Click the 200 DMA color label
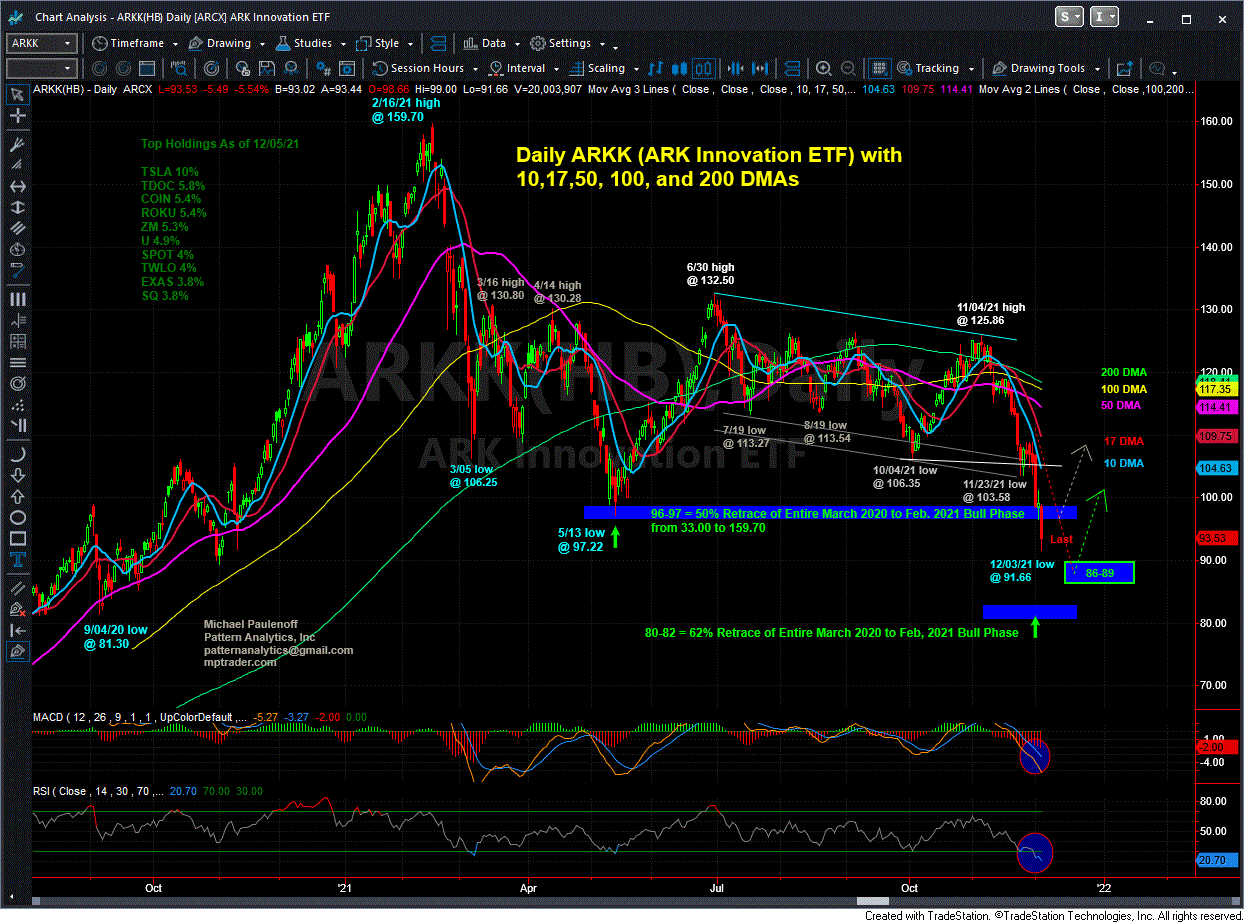Screen dimensions: 1244x922 [x=1123, y=371]
